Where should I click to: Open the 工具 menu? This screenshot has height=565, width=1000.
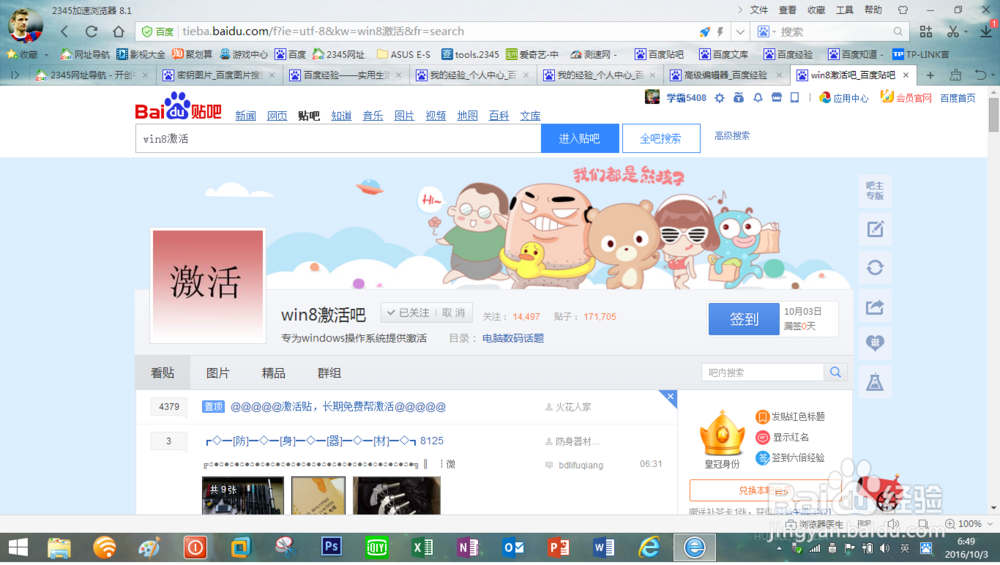[844, 10]
